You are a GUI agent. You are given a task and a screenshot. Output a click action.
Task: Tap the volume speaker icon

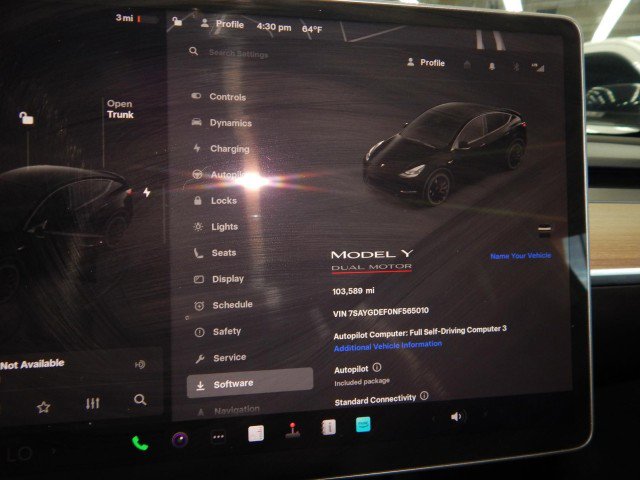coord(457,416)
